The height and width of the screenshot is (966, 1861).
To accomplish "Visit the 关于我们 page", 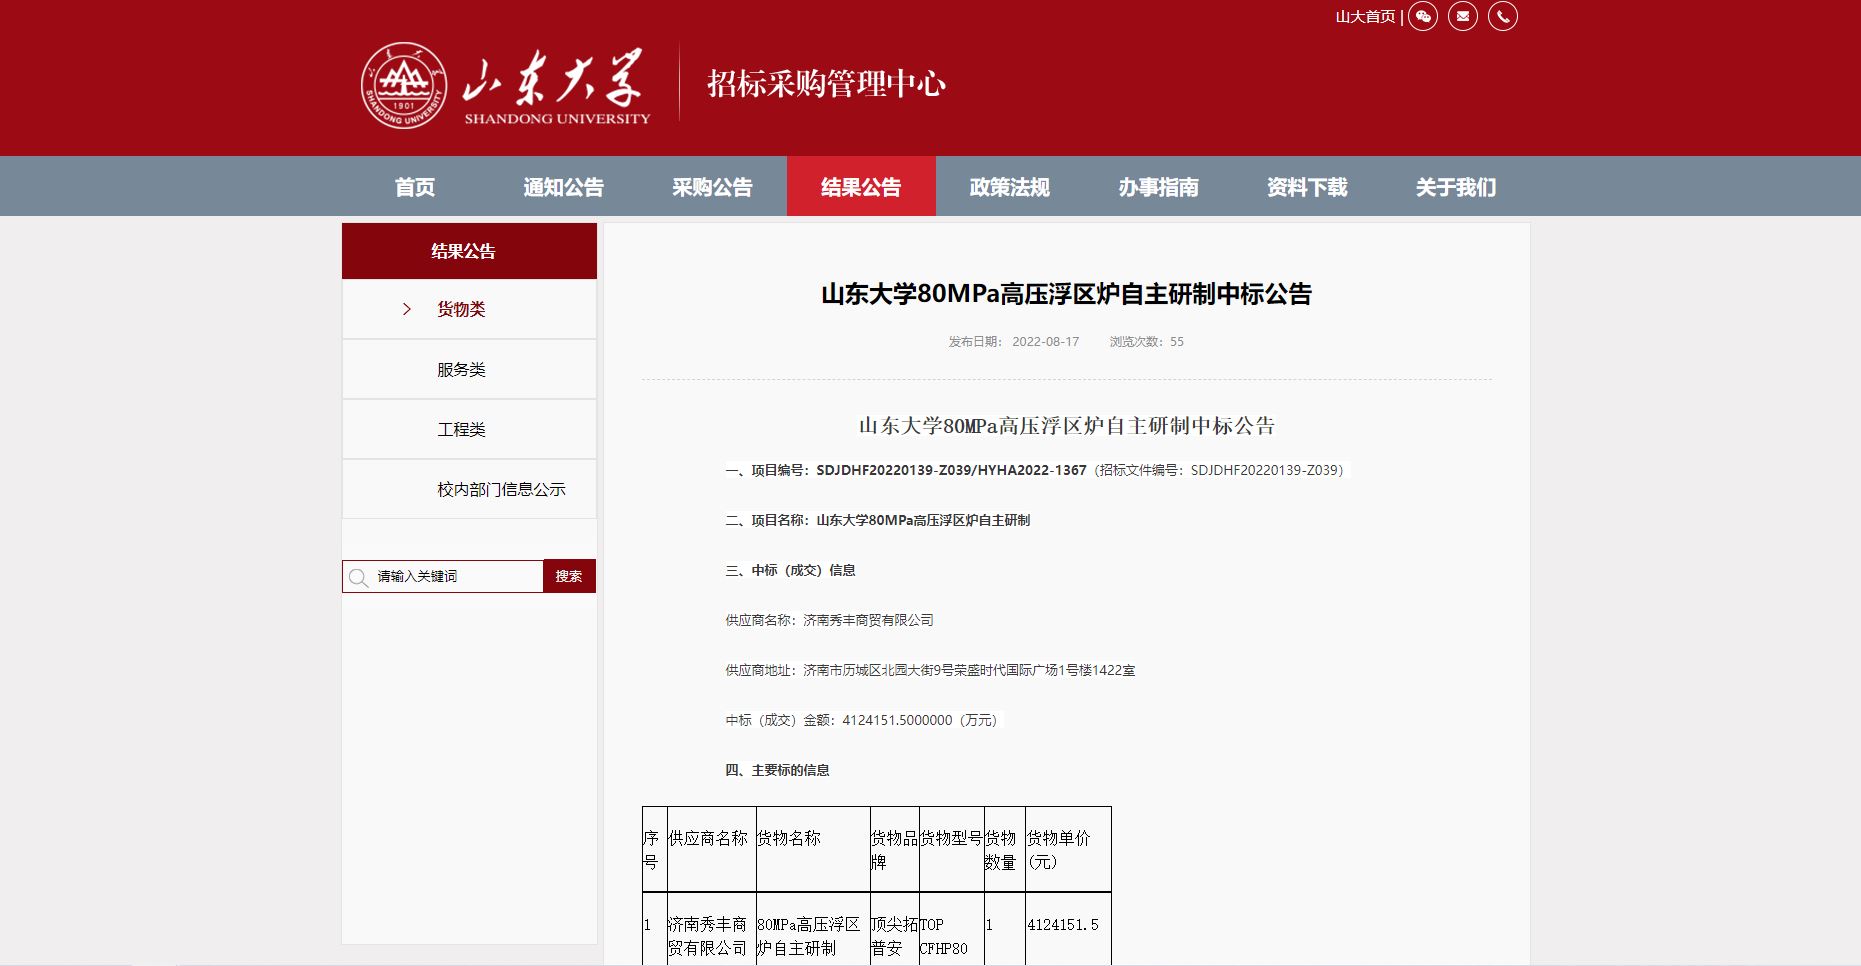I will 1455,187.
